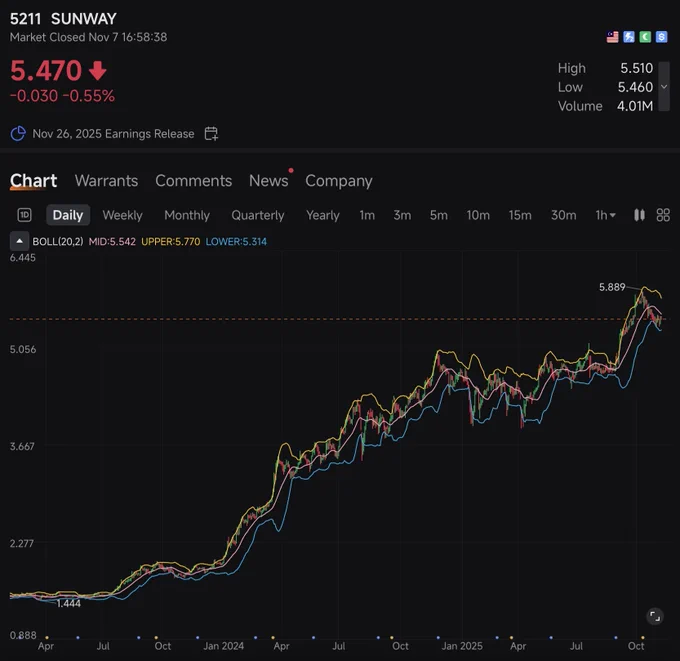The width and height of the screenshot is (680, 661).
Task: Select the Monthly timeframe
Action: click(187, 215)
